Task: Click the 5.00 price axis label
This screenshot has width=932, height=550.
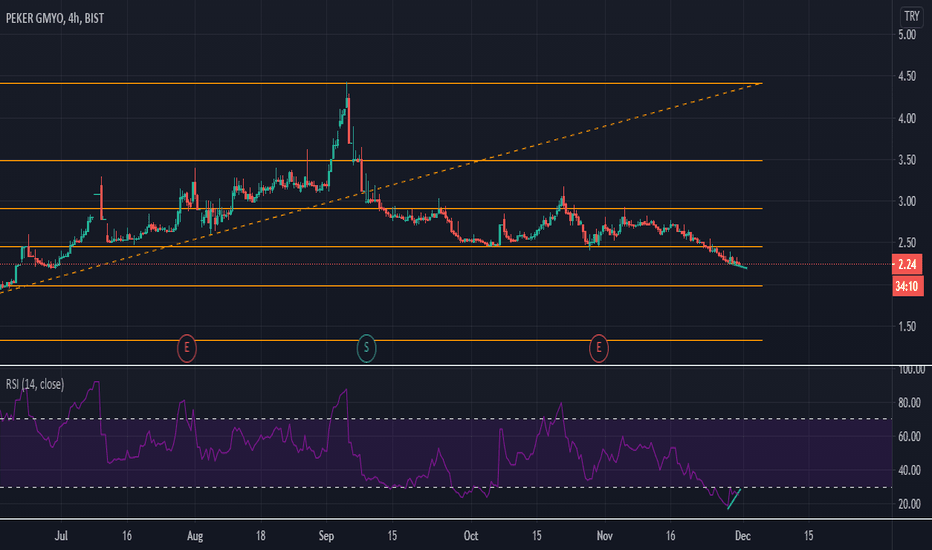Action: point(907,34)
